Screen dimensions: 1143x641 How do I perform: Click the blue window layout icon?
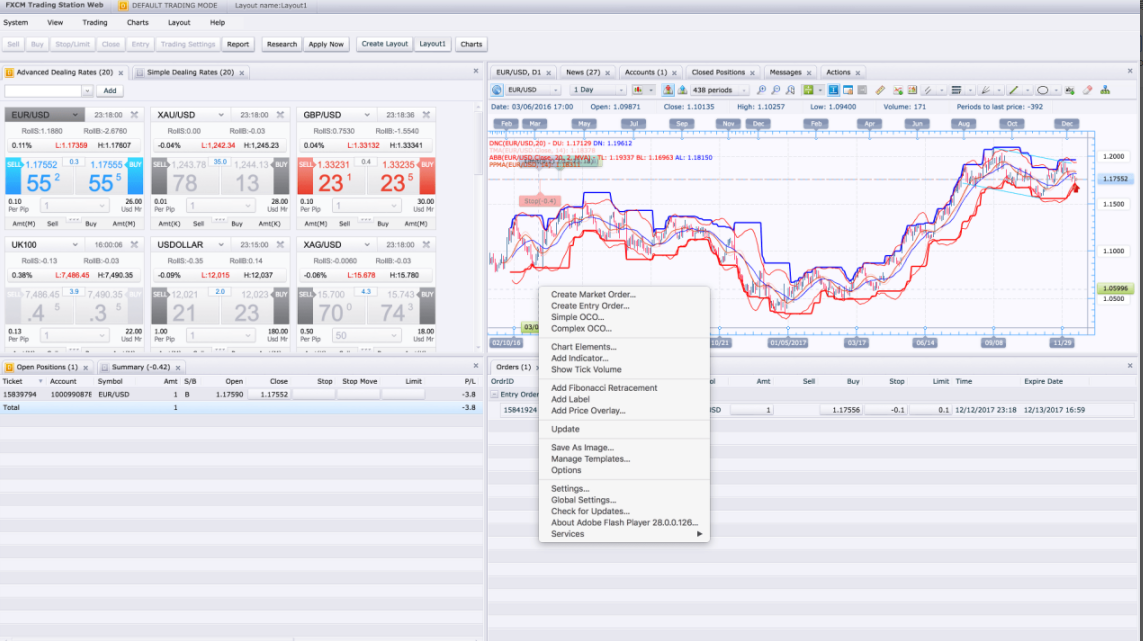click(x=848, y=90)
